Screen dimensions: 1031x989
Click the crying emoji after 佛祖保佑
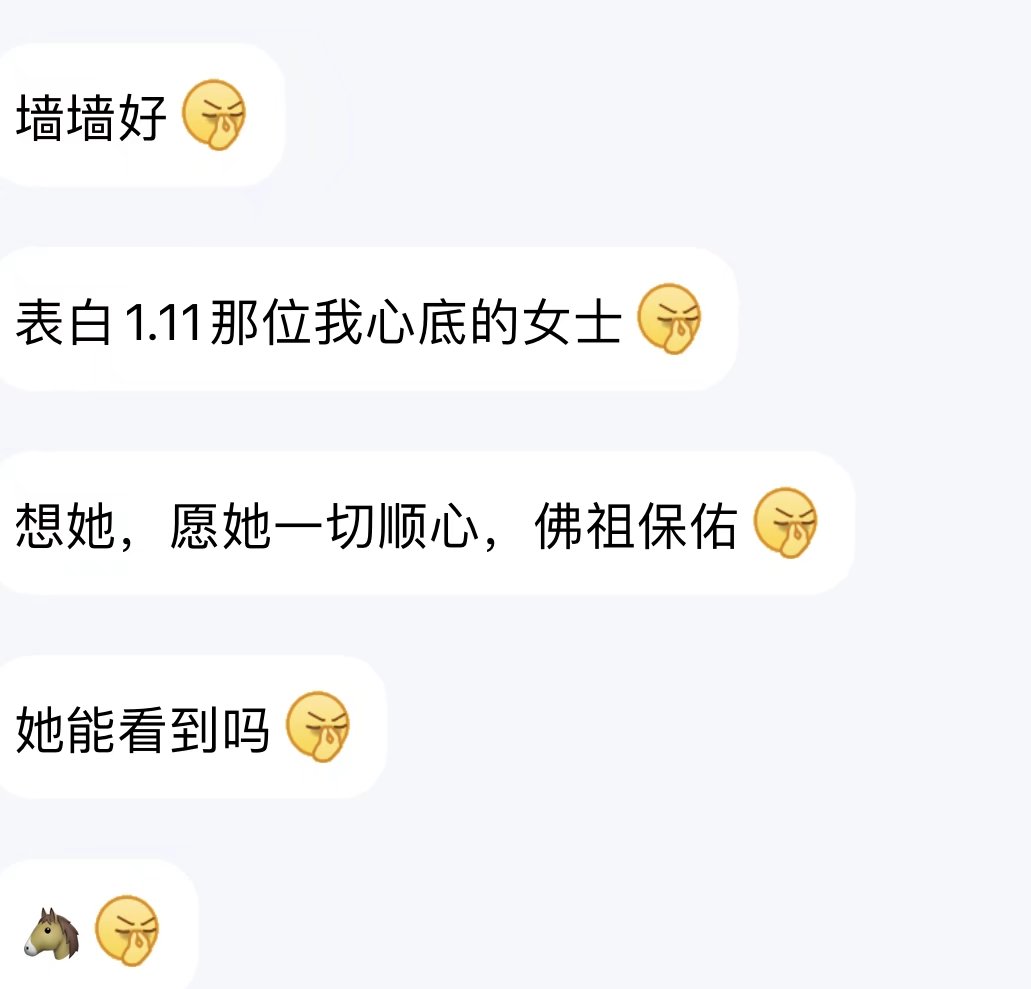pos(785,523)
